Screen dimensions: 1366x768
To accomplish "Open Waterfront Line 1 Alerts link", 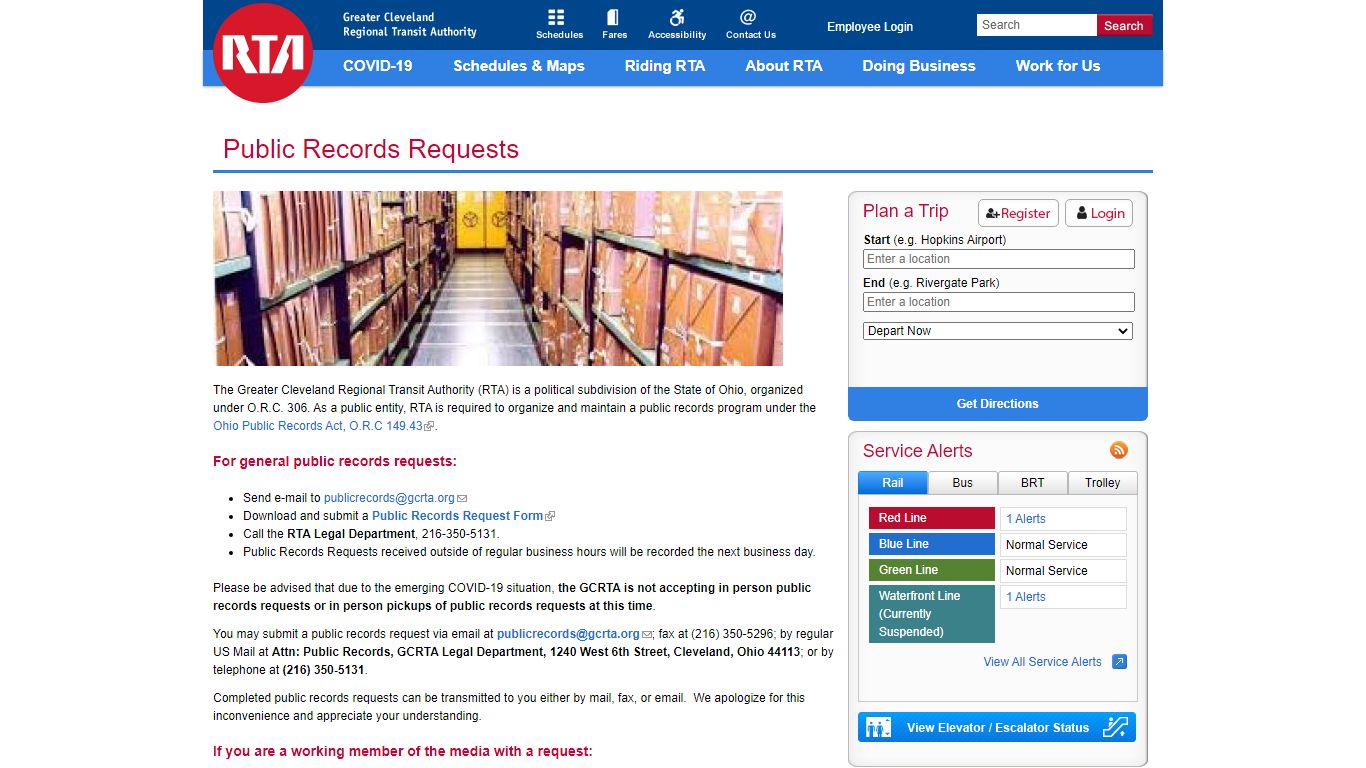I will pyautogui.click(x=1026, y=597).
